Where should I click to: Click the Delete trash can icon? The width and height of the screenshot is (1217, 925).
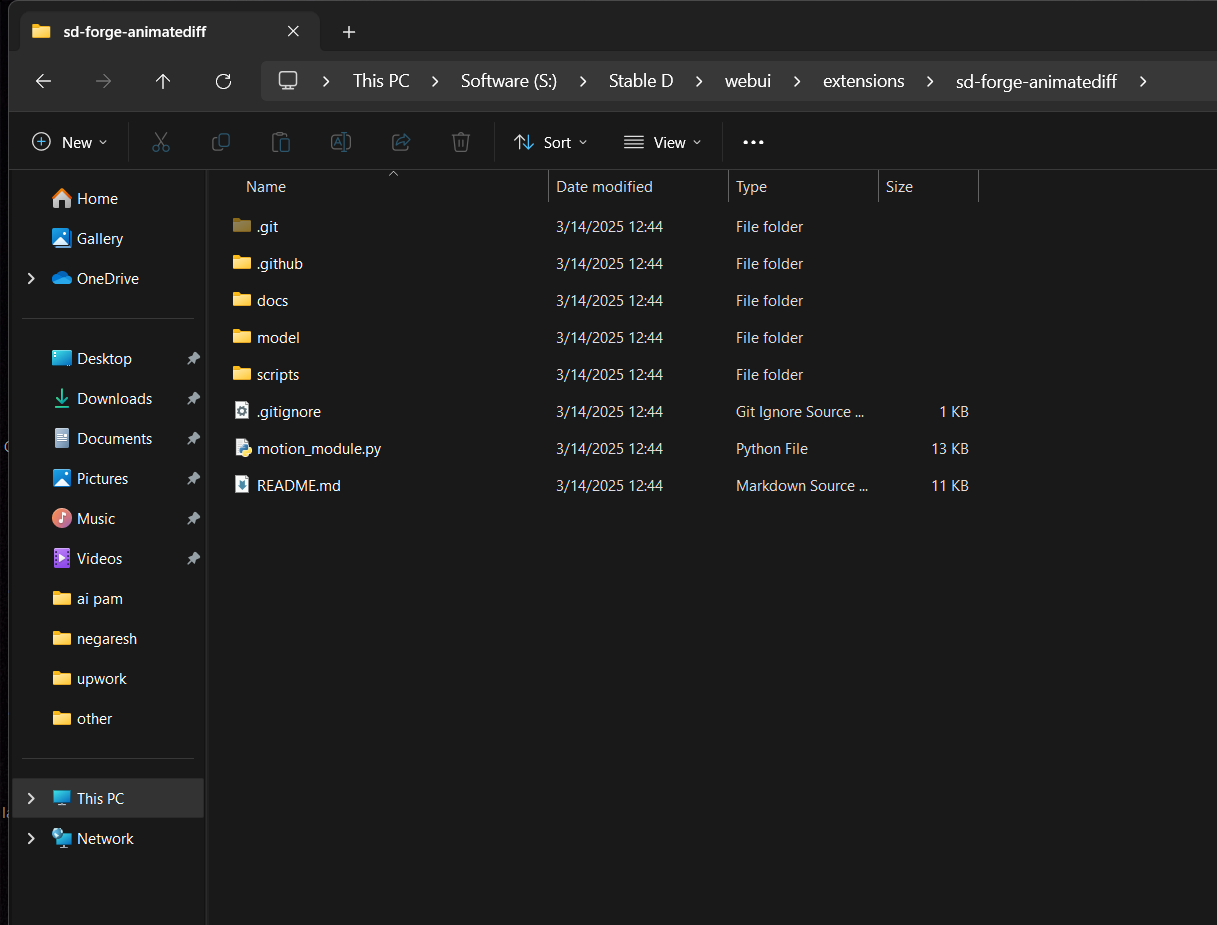click(x=461, y=142)
